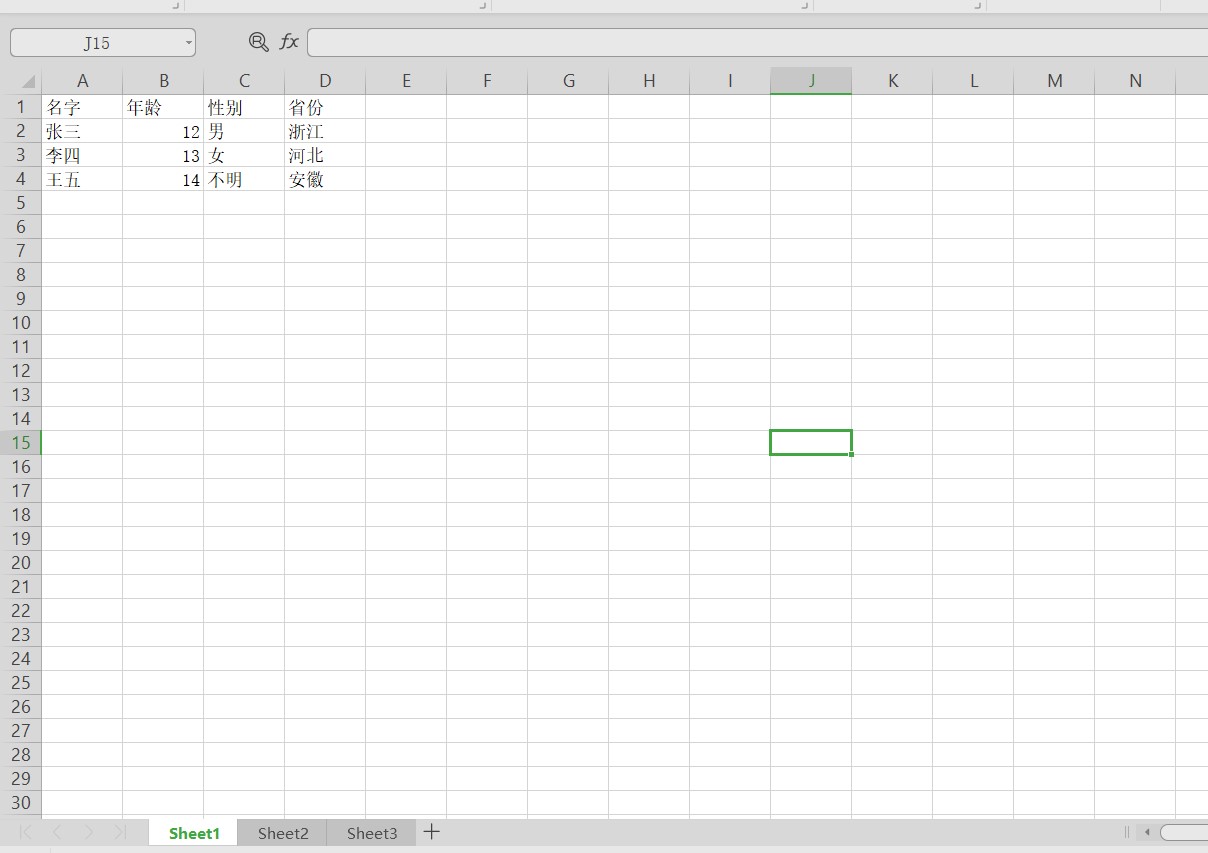Click cell containing 李四
The height and width of the screenshot is (853, 1208).
(82, 155)
